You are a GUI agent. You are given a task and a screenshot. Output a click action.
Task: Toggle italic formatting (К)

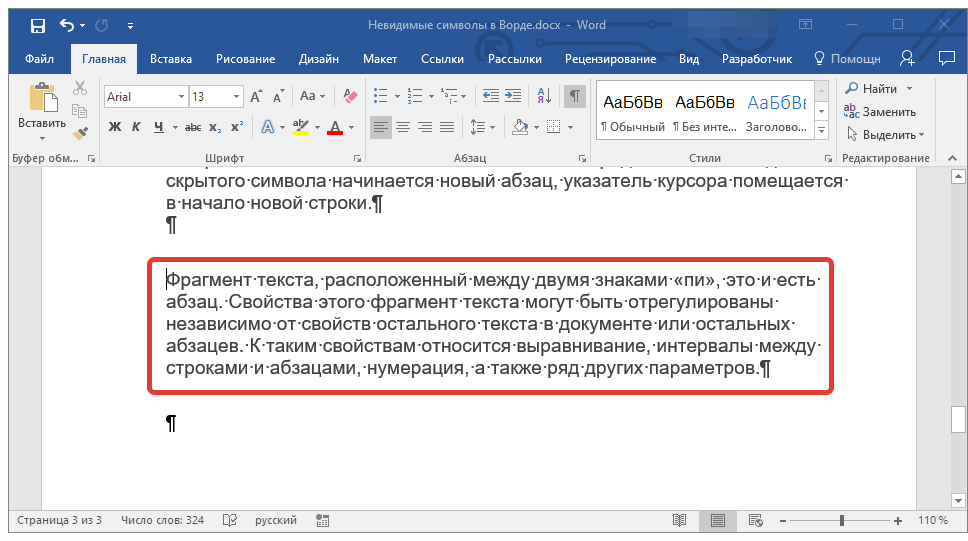[x=136, y=127]
